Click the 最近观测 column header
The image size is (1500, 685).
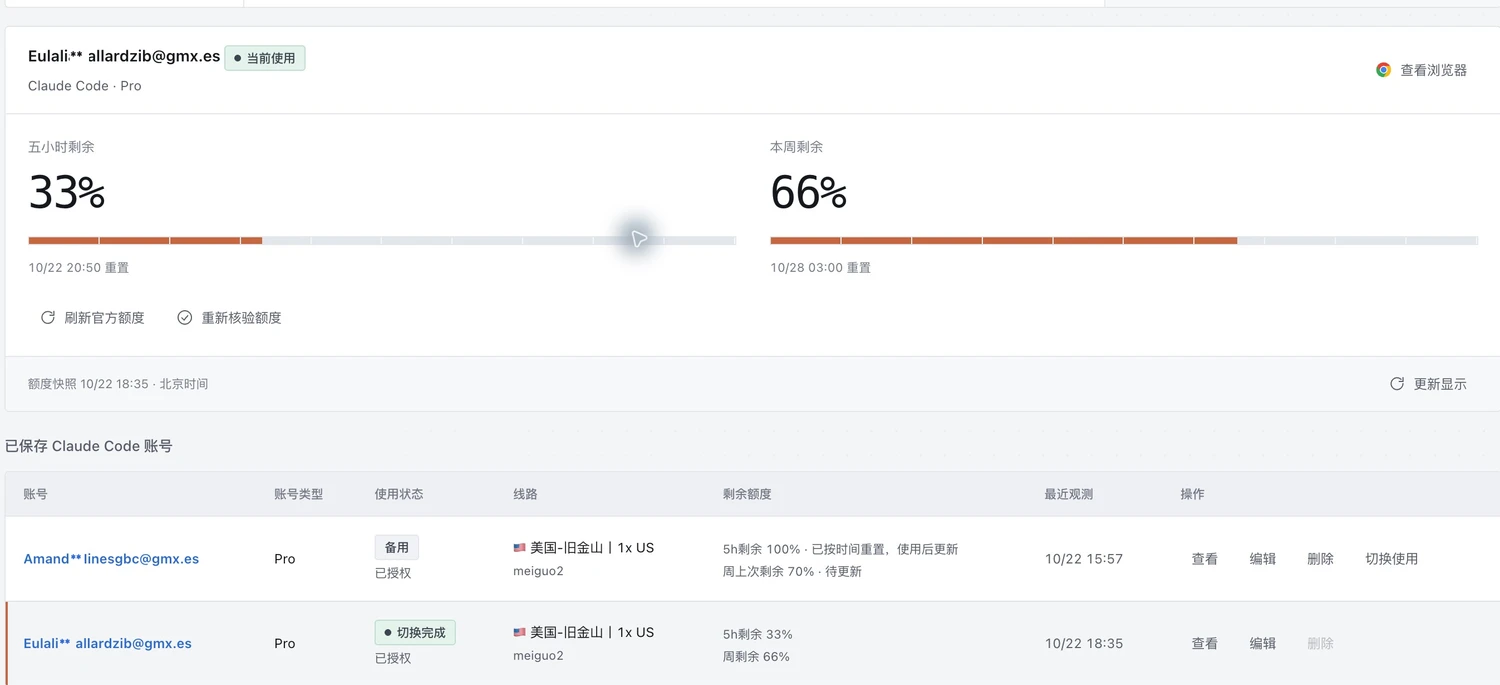tap(1069, 494)
